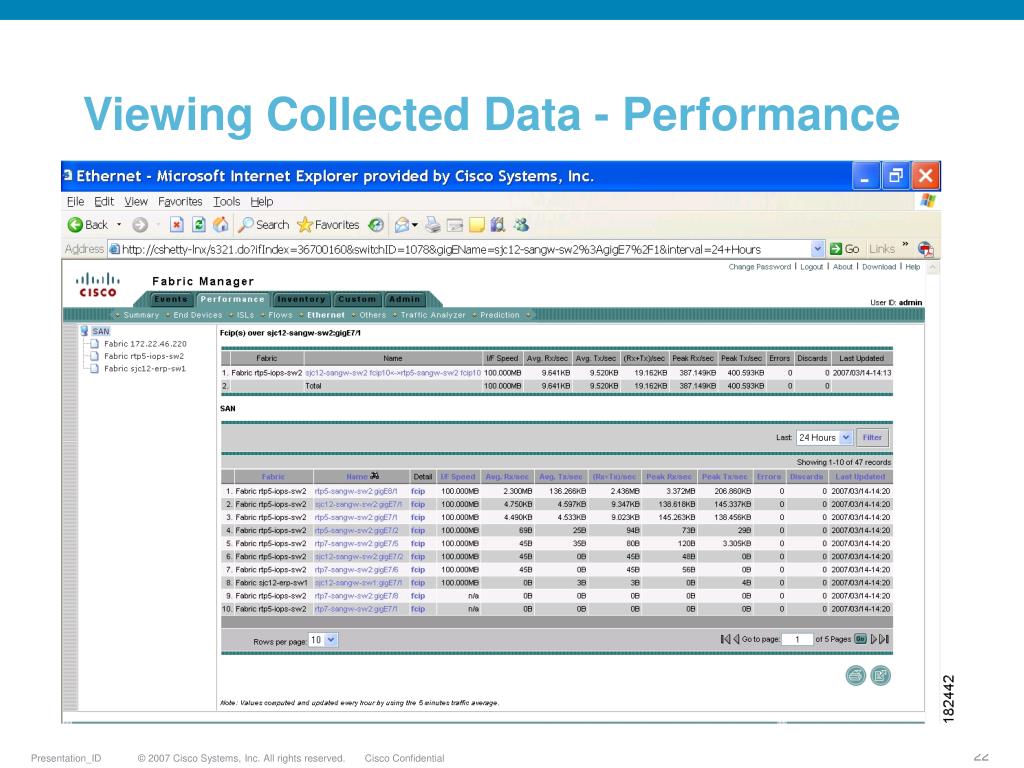Click the Change Password link
This screenshot has height=768, width=1024.
tap(760, 266)
